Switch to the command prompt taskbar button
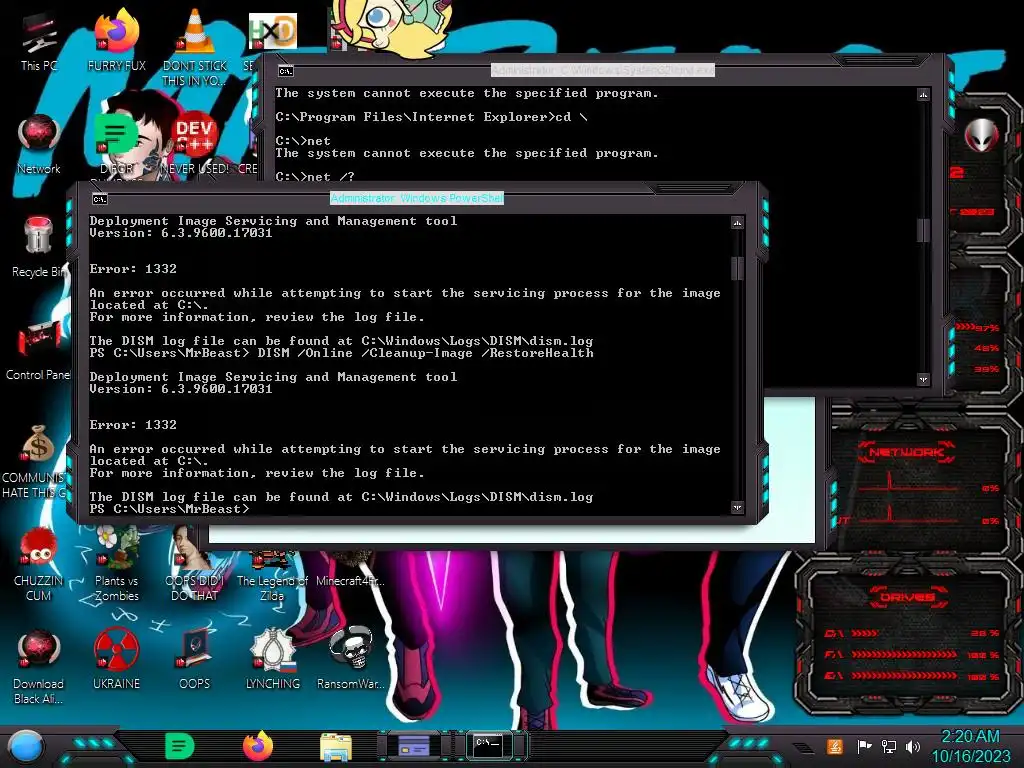1024x768 pixels. [x=488, y=745]
